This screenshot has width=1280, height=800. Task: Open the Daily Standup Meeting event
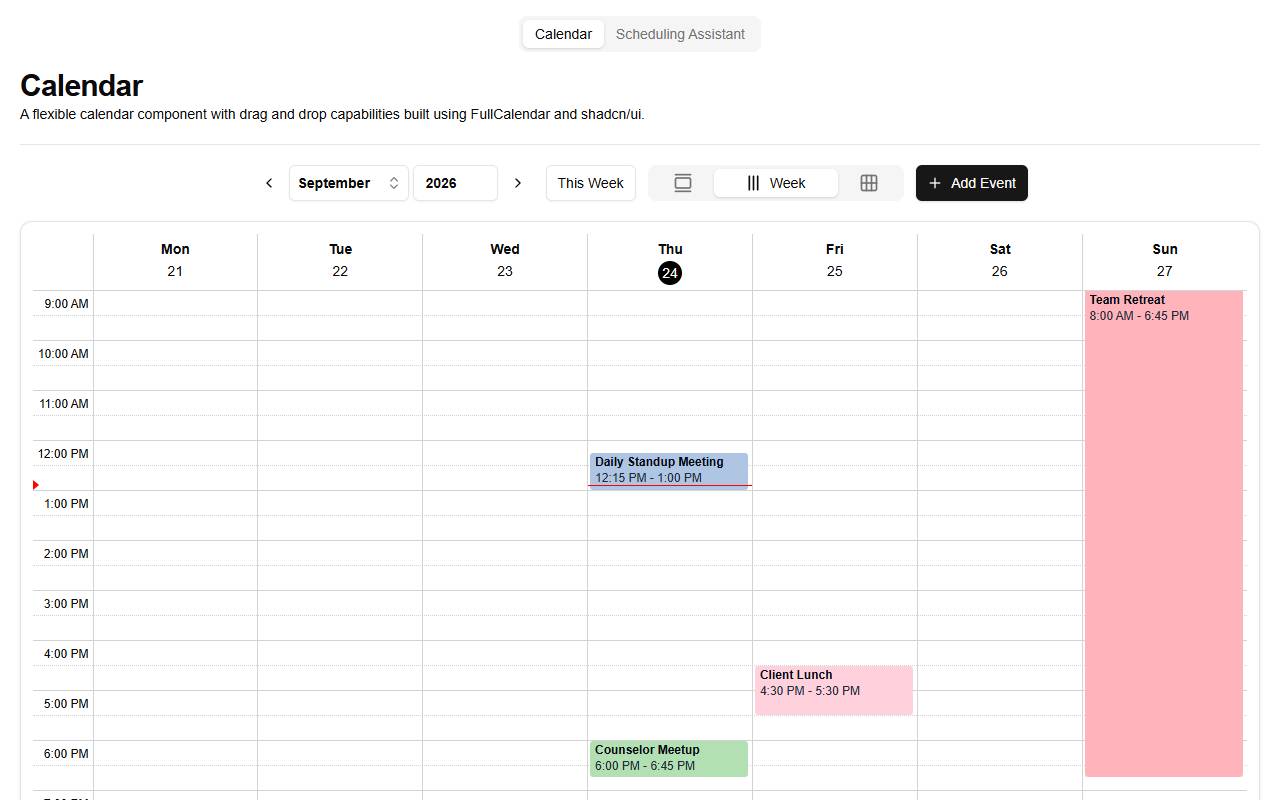(669, 471)
